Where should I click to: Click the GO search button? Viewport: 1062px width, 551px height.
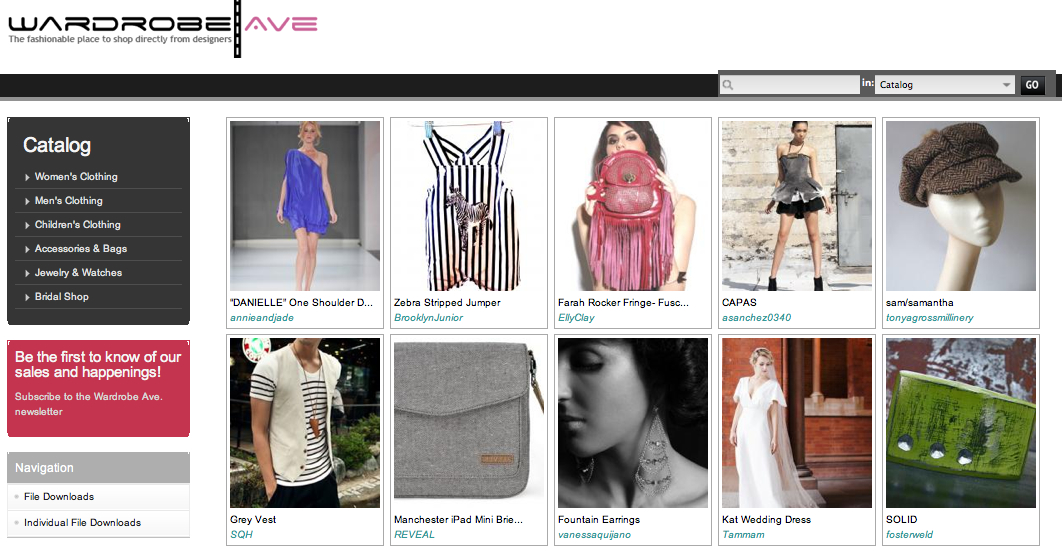pos(1032,85)
